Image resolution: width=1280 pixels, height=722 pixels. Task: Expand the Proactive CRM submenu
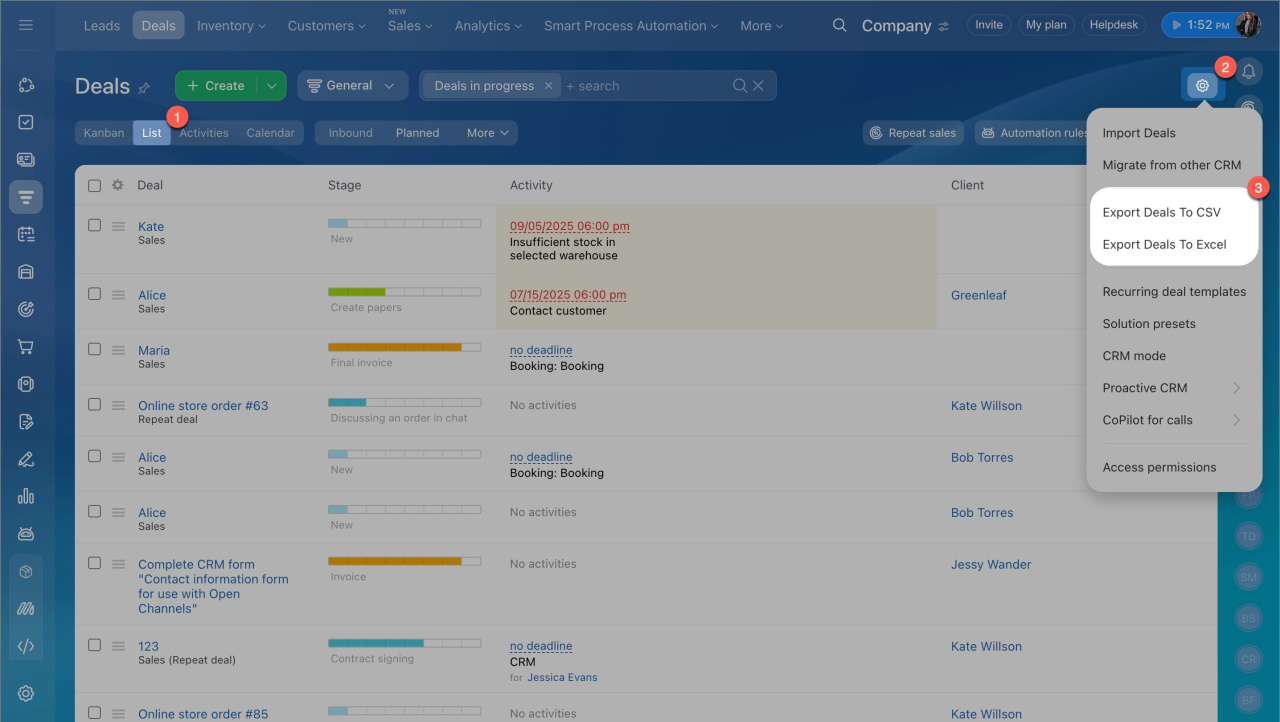[x=1236, y=388]
